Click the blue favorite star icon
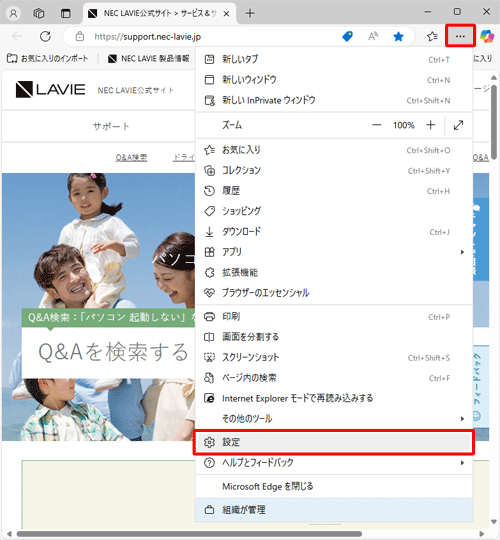This screenshot has height=540, width=500. pos(398,36)
